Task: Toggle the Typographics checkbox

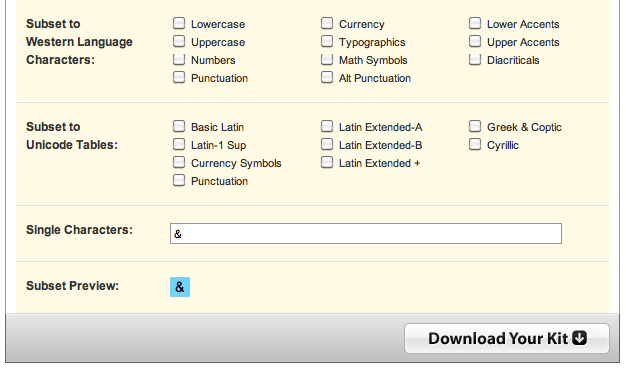Action: click(x=327, y=41)
